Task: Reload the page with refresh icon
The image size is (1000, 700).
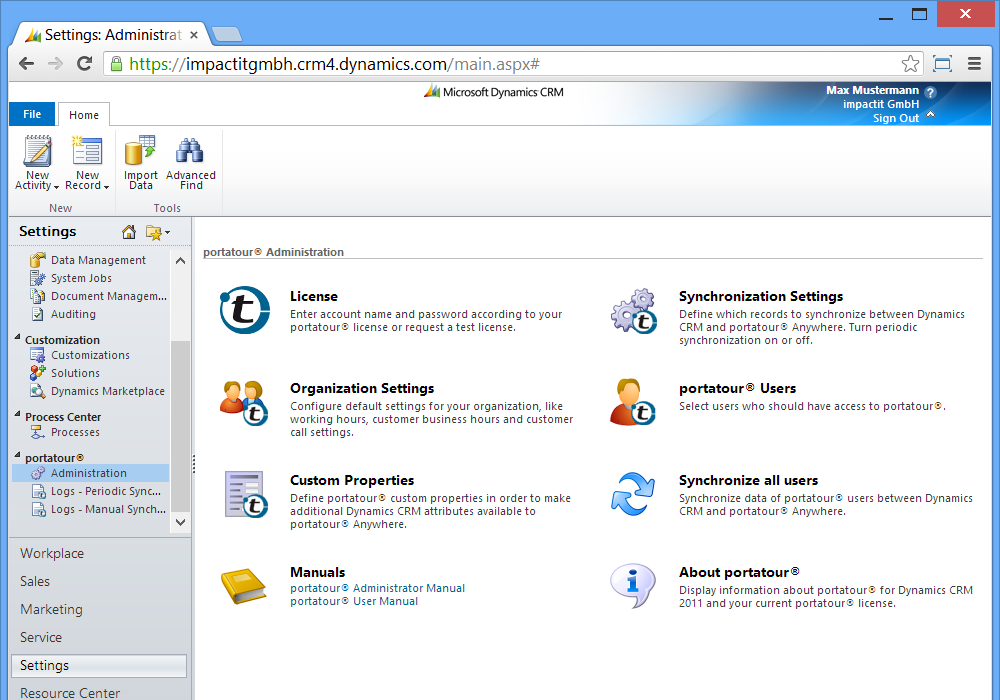Action: click(84, 64)
